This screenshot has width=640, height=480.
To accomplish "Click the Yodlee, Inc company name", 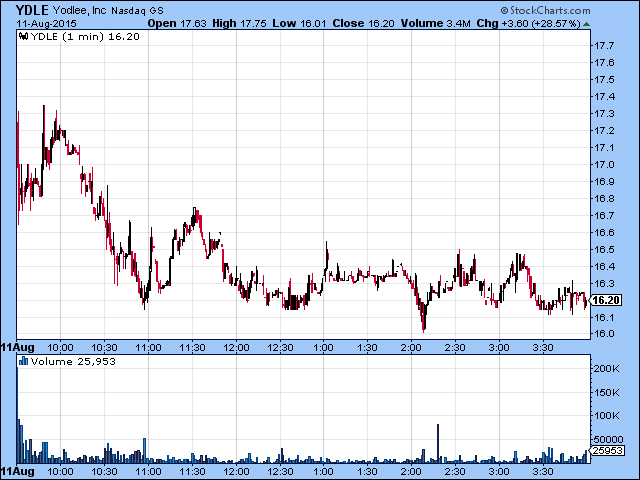I will 79,10.
